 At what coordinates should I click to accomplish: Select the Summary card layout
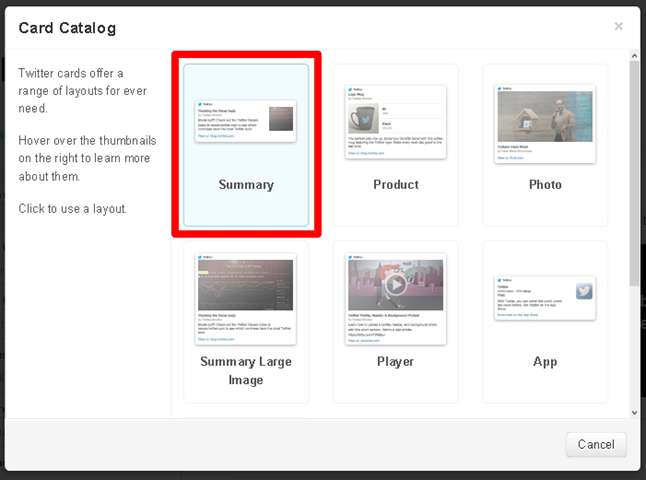[x=246, y=145]
